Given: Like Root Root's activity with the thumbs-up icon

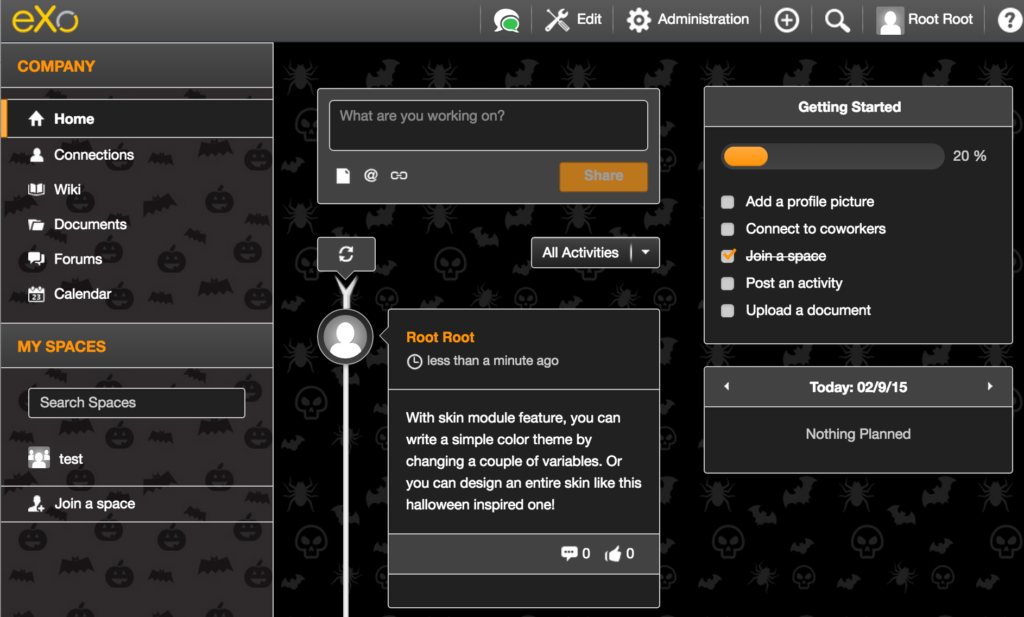Looking at the screenshot, I should (614, 553).
